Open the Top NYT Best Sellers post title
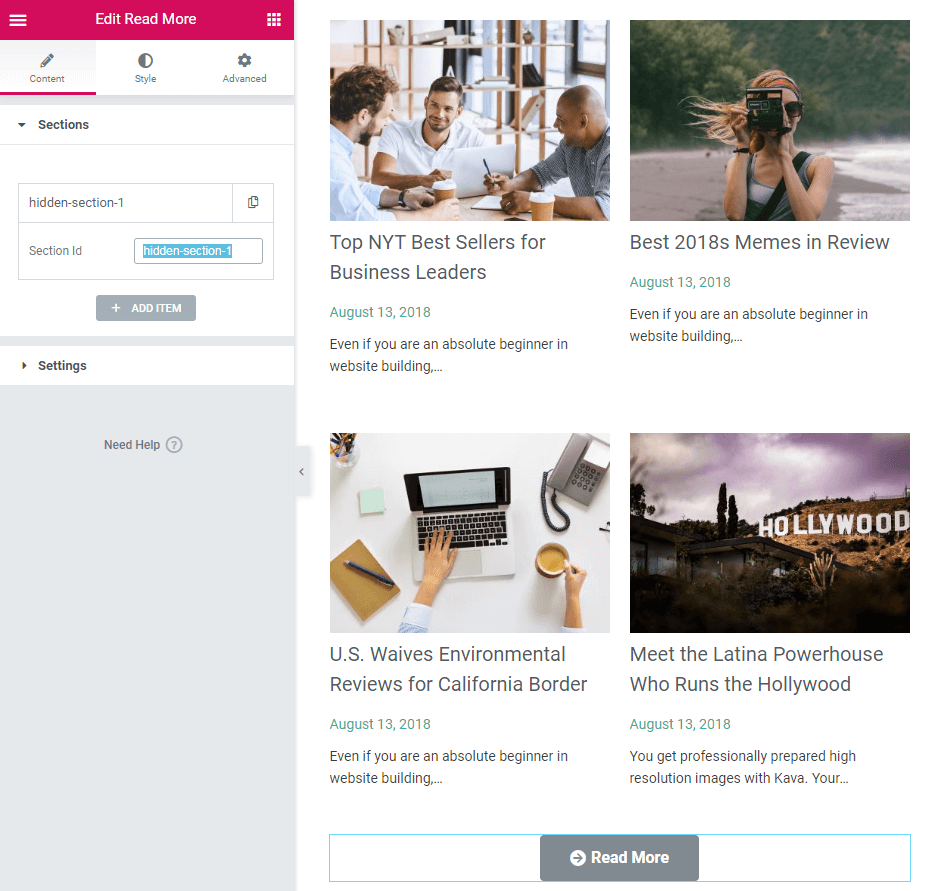925x891 pixels. tap(437, 257)
